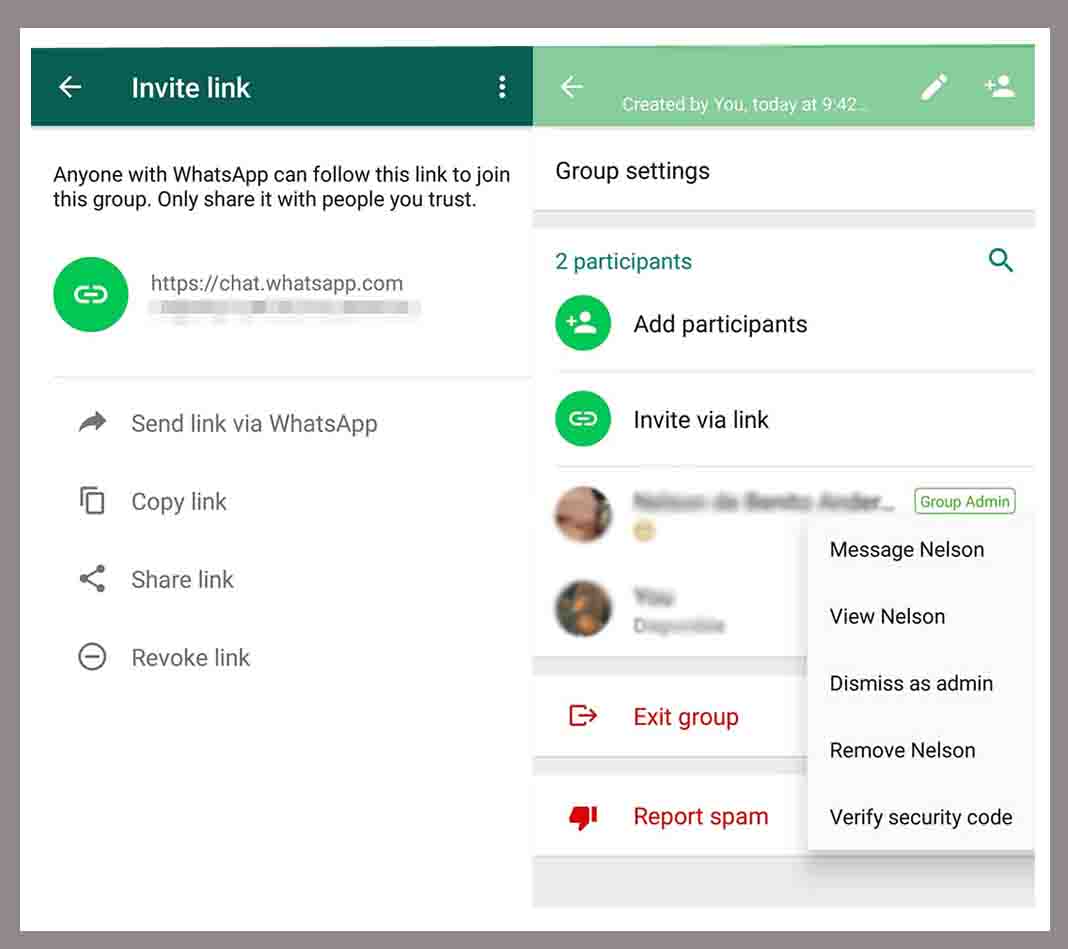1068x949 pixels.
Task: Open Nelson's profile picture
Action: point(583,514)
